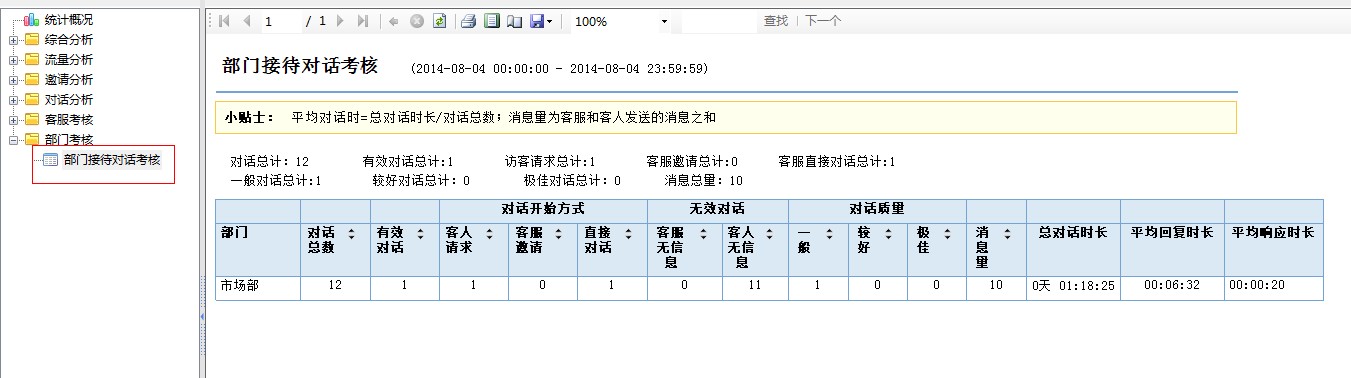Click the stop rendering icon
Screen dimensions: 1351x378
point(416,21)
